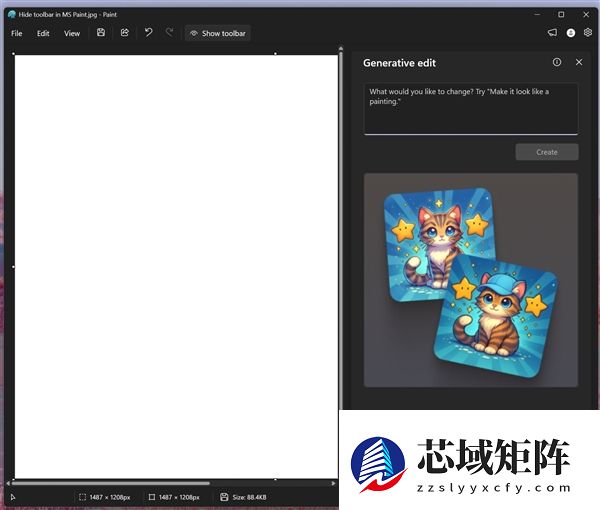Click the Redo arrow icon
Screen dimensions: 600x510
(169, 32)
